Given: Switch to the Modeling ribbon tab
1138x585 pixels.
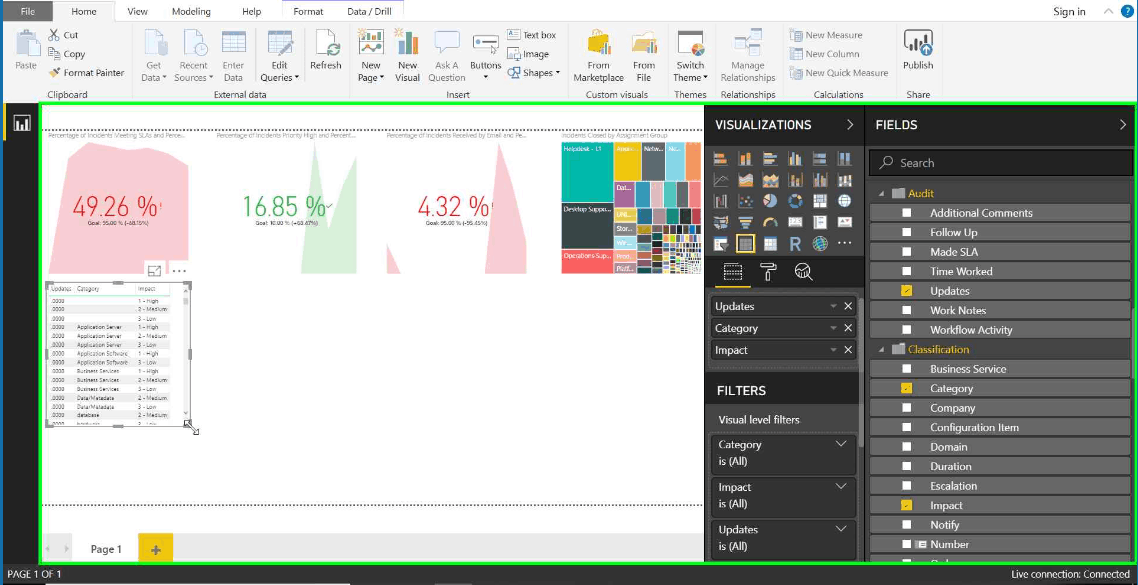Looking at the screenshot, I should 191,12.
